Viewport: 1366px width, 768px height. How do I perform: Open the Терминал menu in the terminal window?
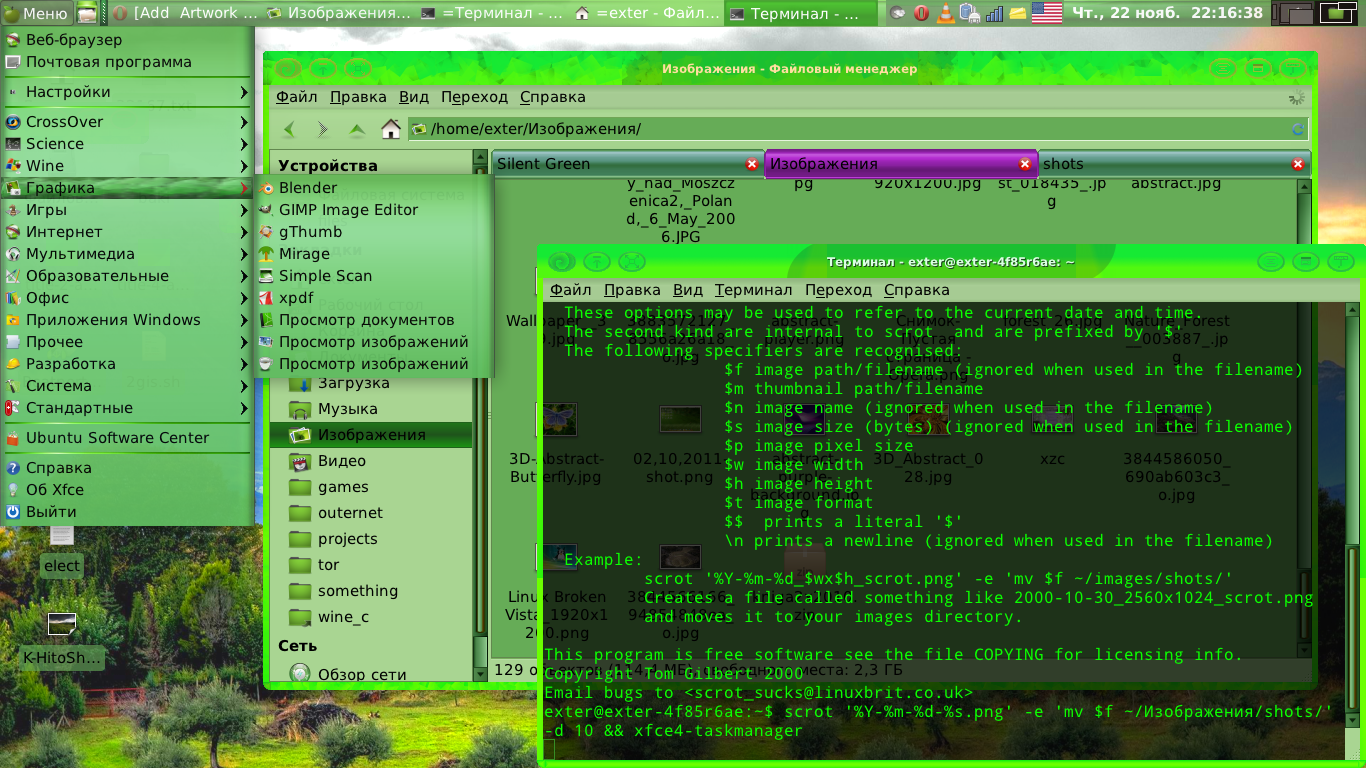[753, 290]
